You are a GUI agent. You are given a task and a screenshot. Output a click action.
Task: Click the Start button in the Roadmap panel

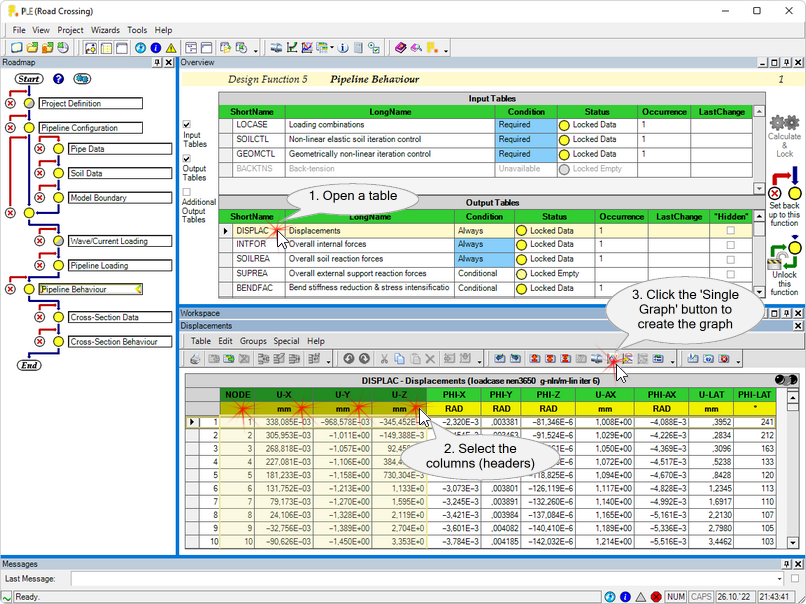29,79
